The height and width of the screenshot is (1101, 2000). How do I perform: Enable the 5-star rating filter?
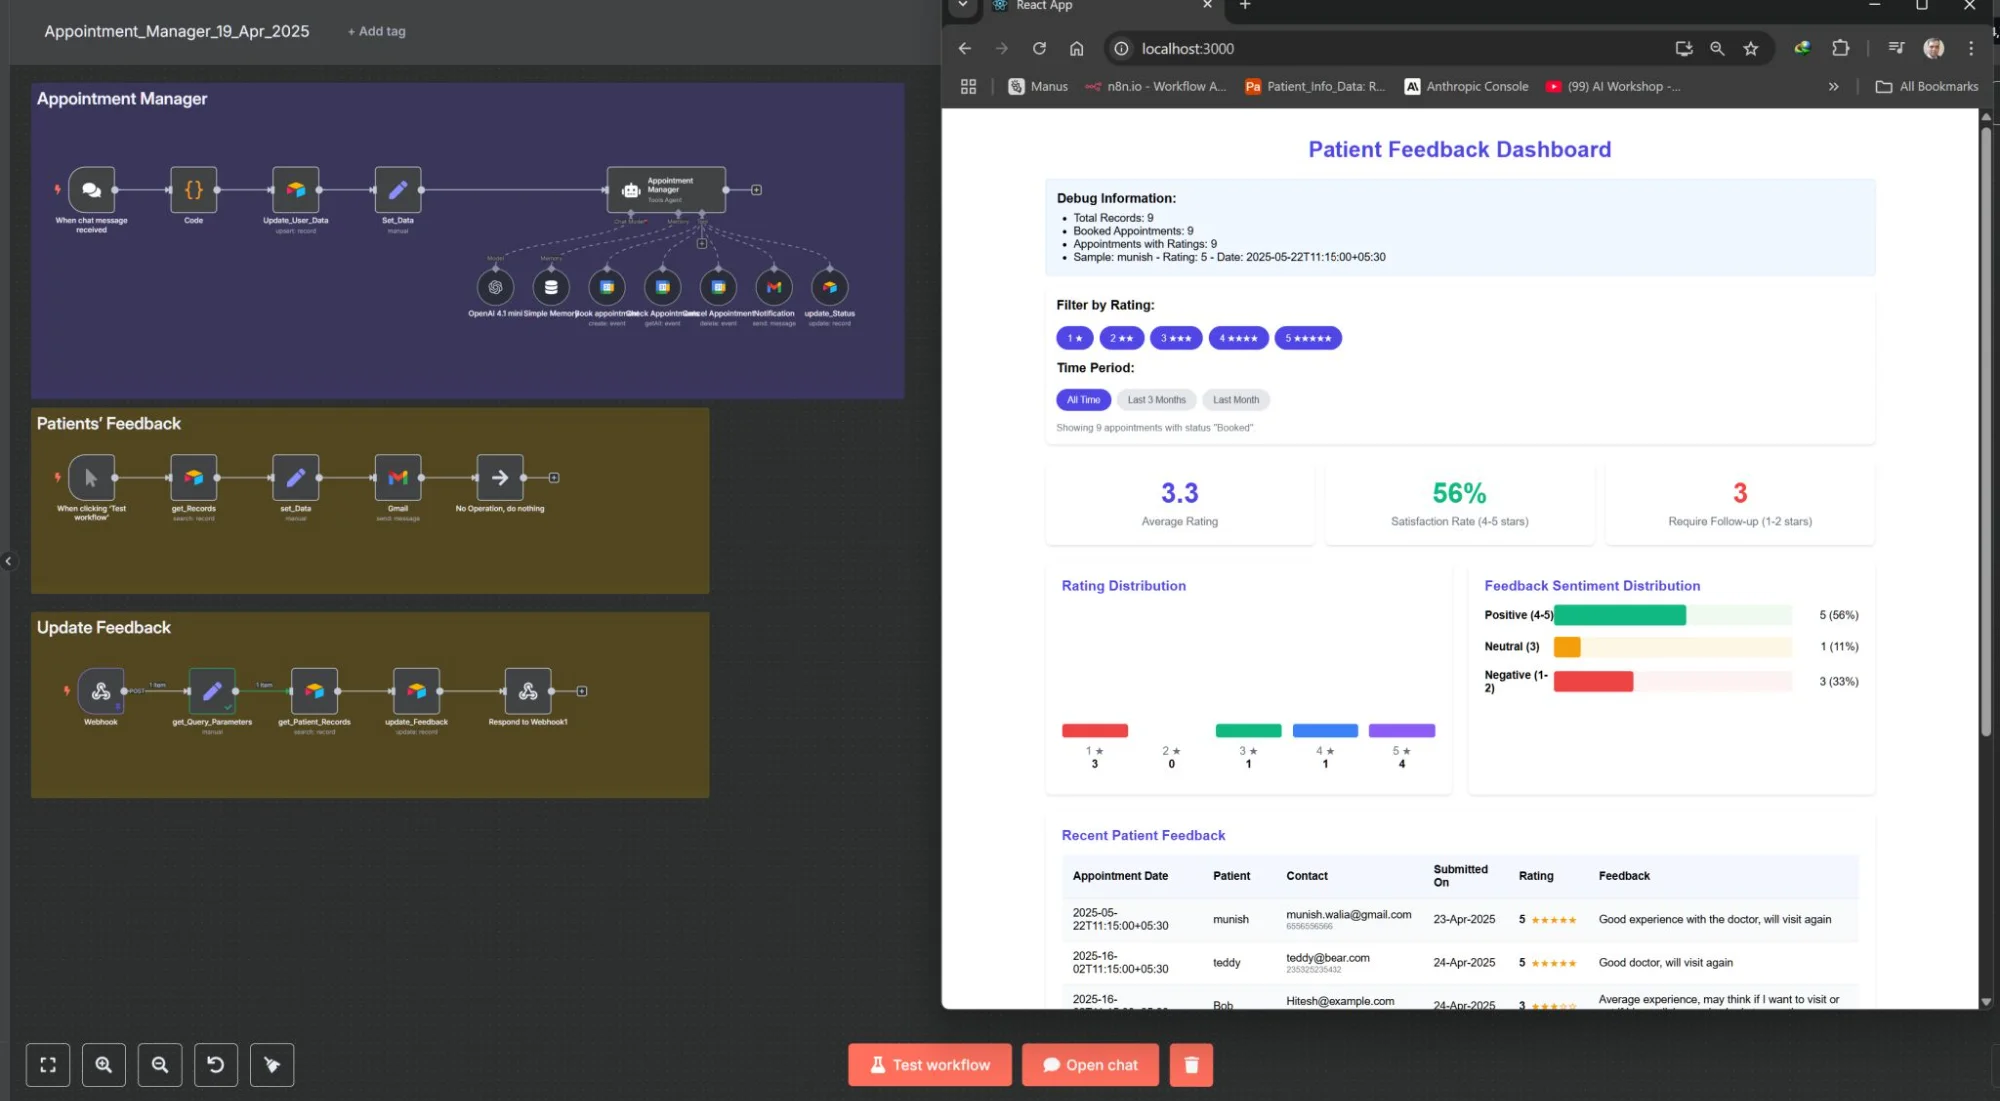click(x=1308, y=338)
